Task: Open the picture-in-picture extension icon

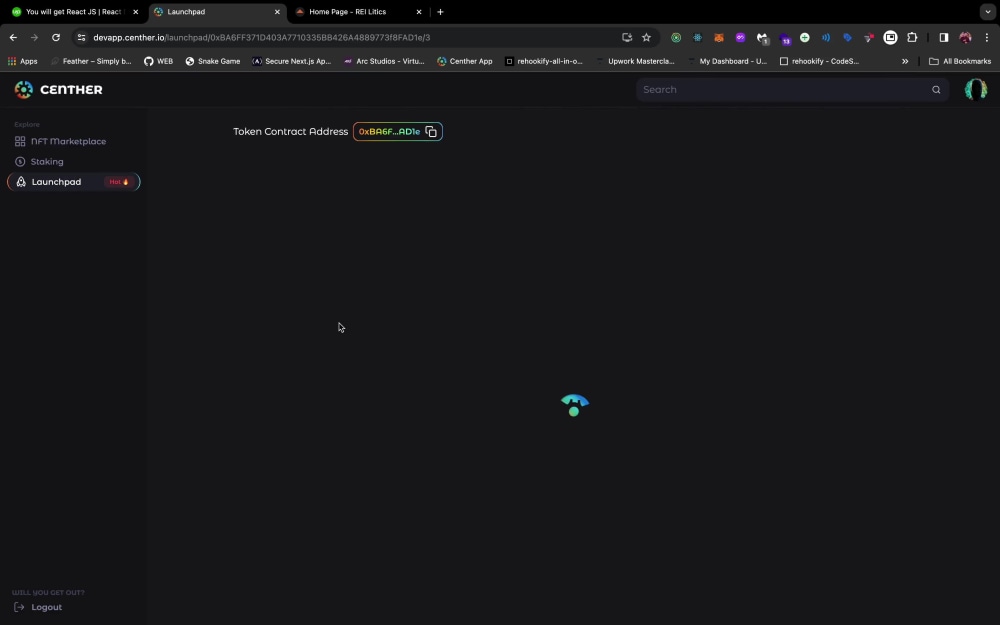Action: tap(890, 38)
